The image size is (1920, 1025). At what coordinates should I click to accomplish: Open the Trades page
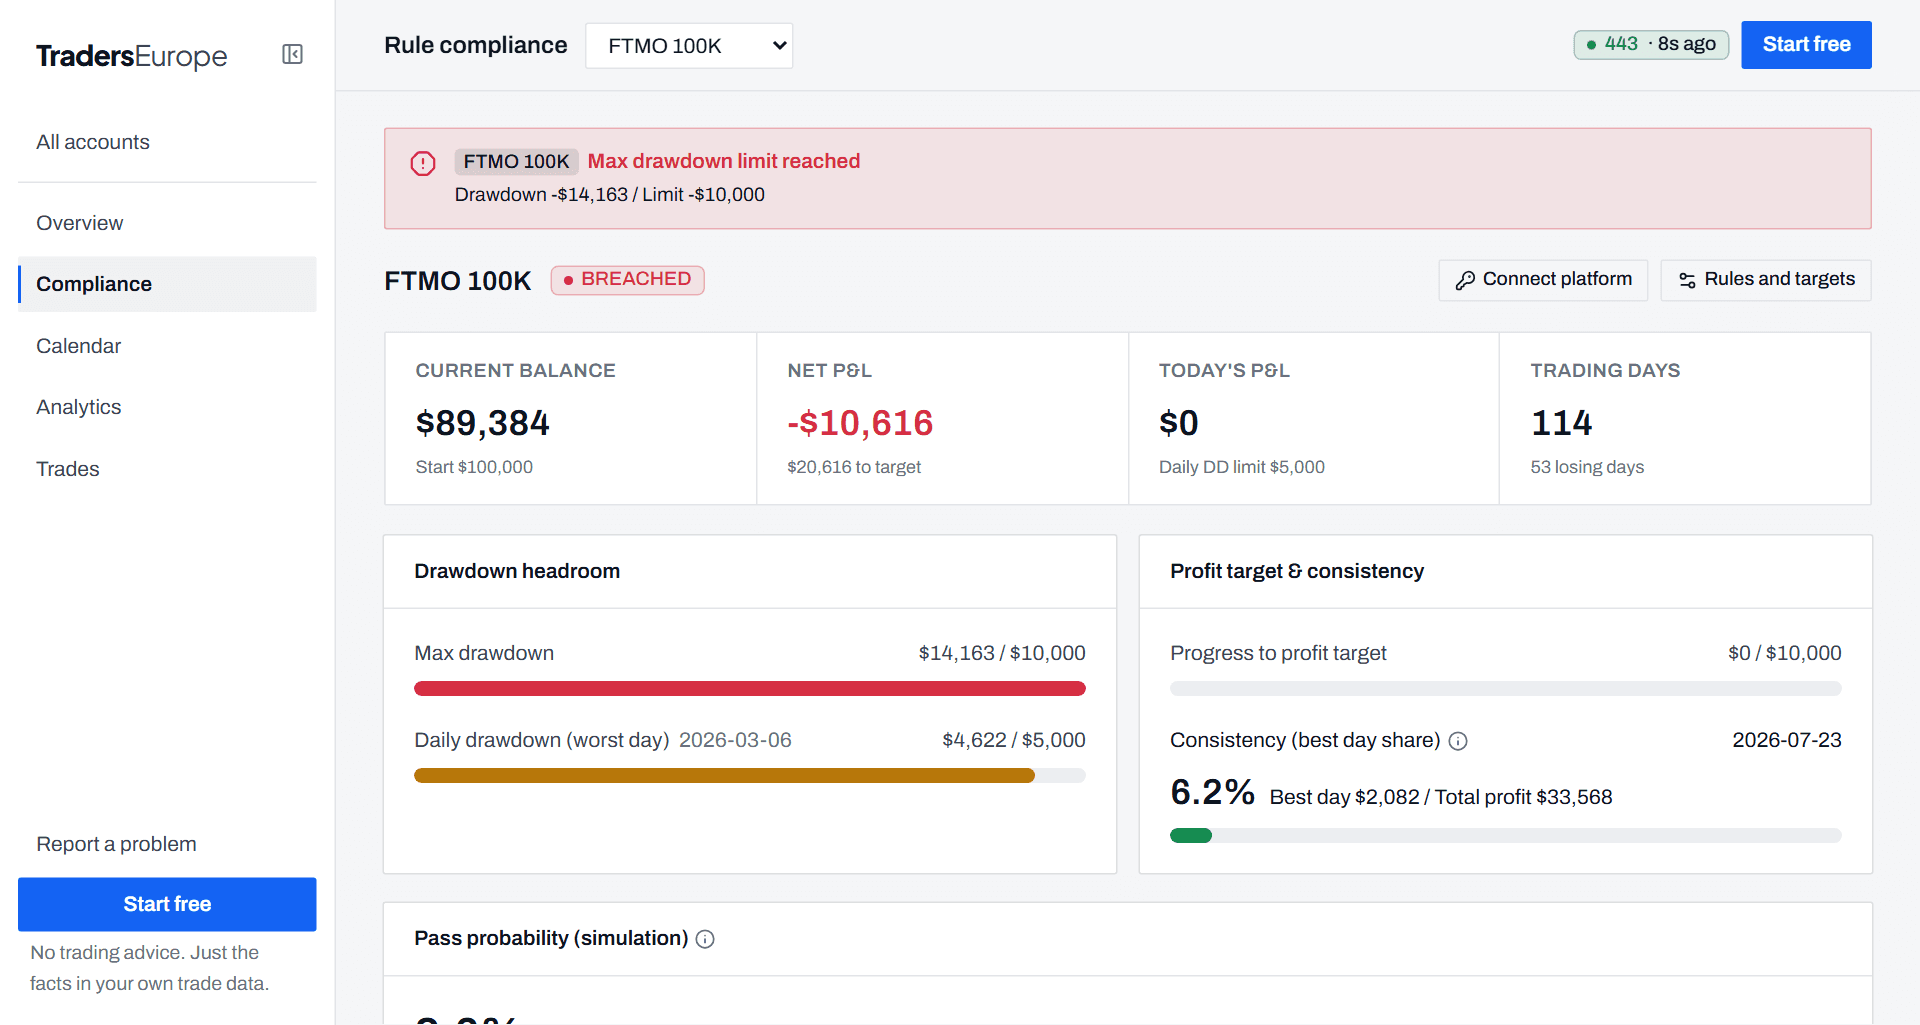tap(68, 469)
